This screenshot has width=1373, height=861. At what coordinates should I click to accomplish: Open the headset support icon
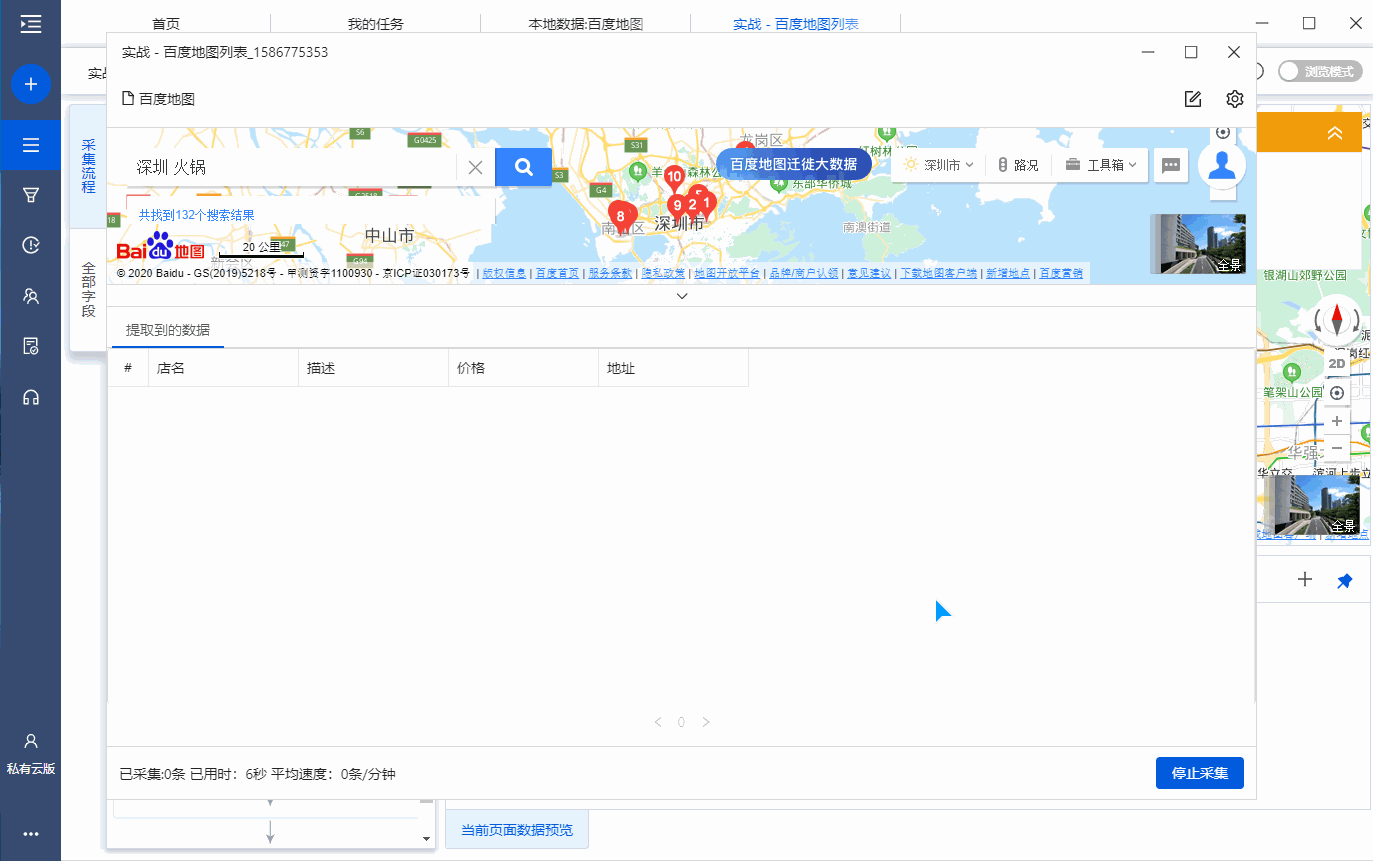pos(31,397)
